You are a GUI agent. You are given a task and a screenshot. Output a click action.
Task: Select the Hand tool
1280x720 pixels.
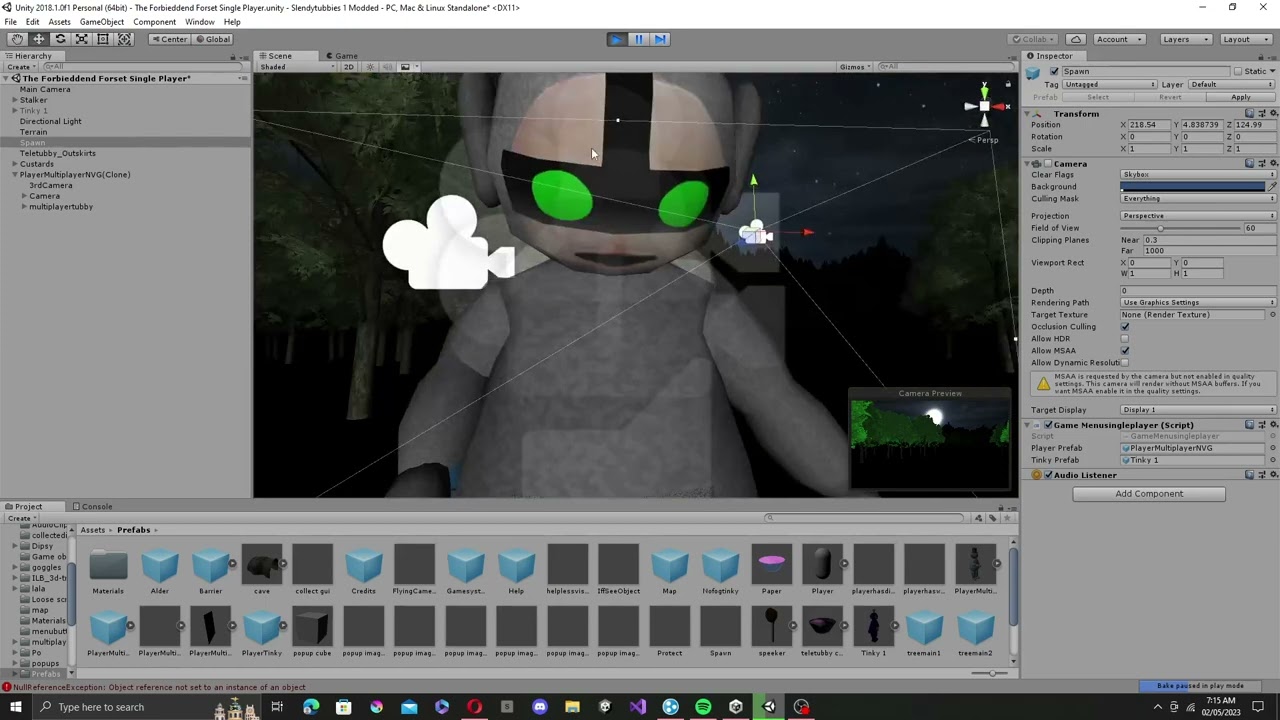pyautogui.click(x=17, y=39)
